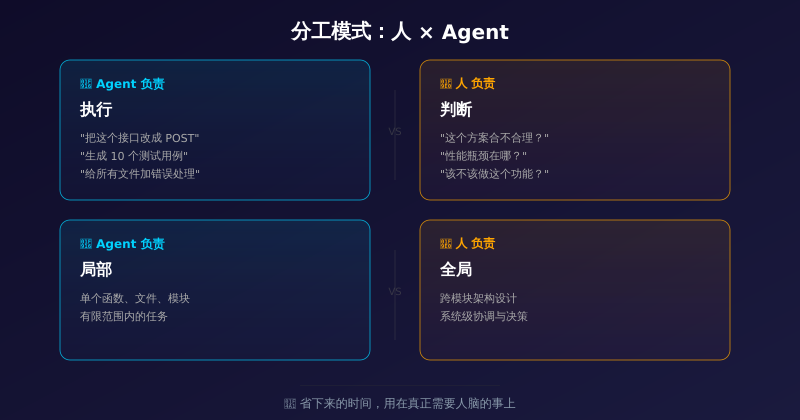Click the footer sentence 省下来的时间

point(407,404)
